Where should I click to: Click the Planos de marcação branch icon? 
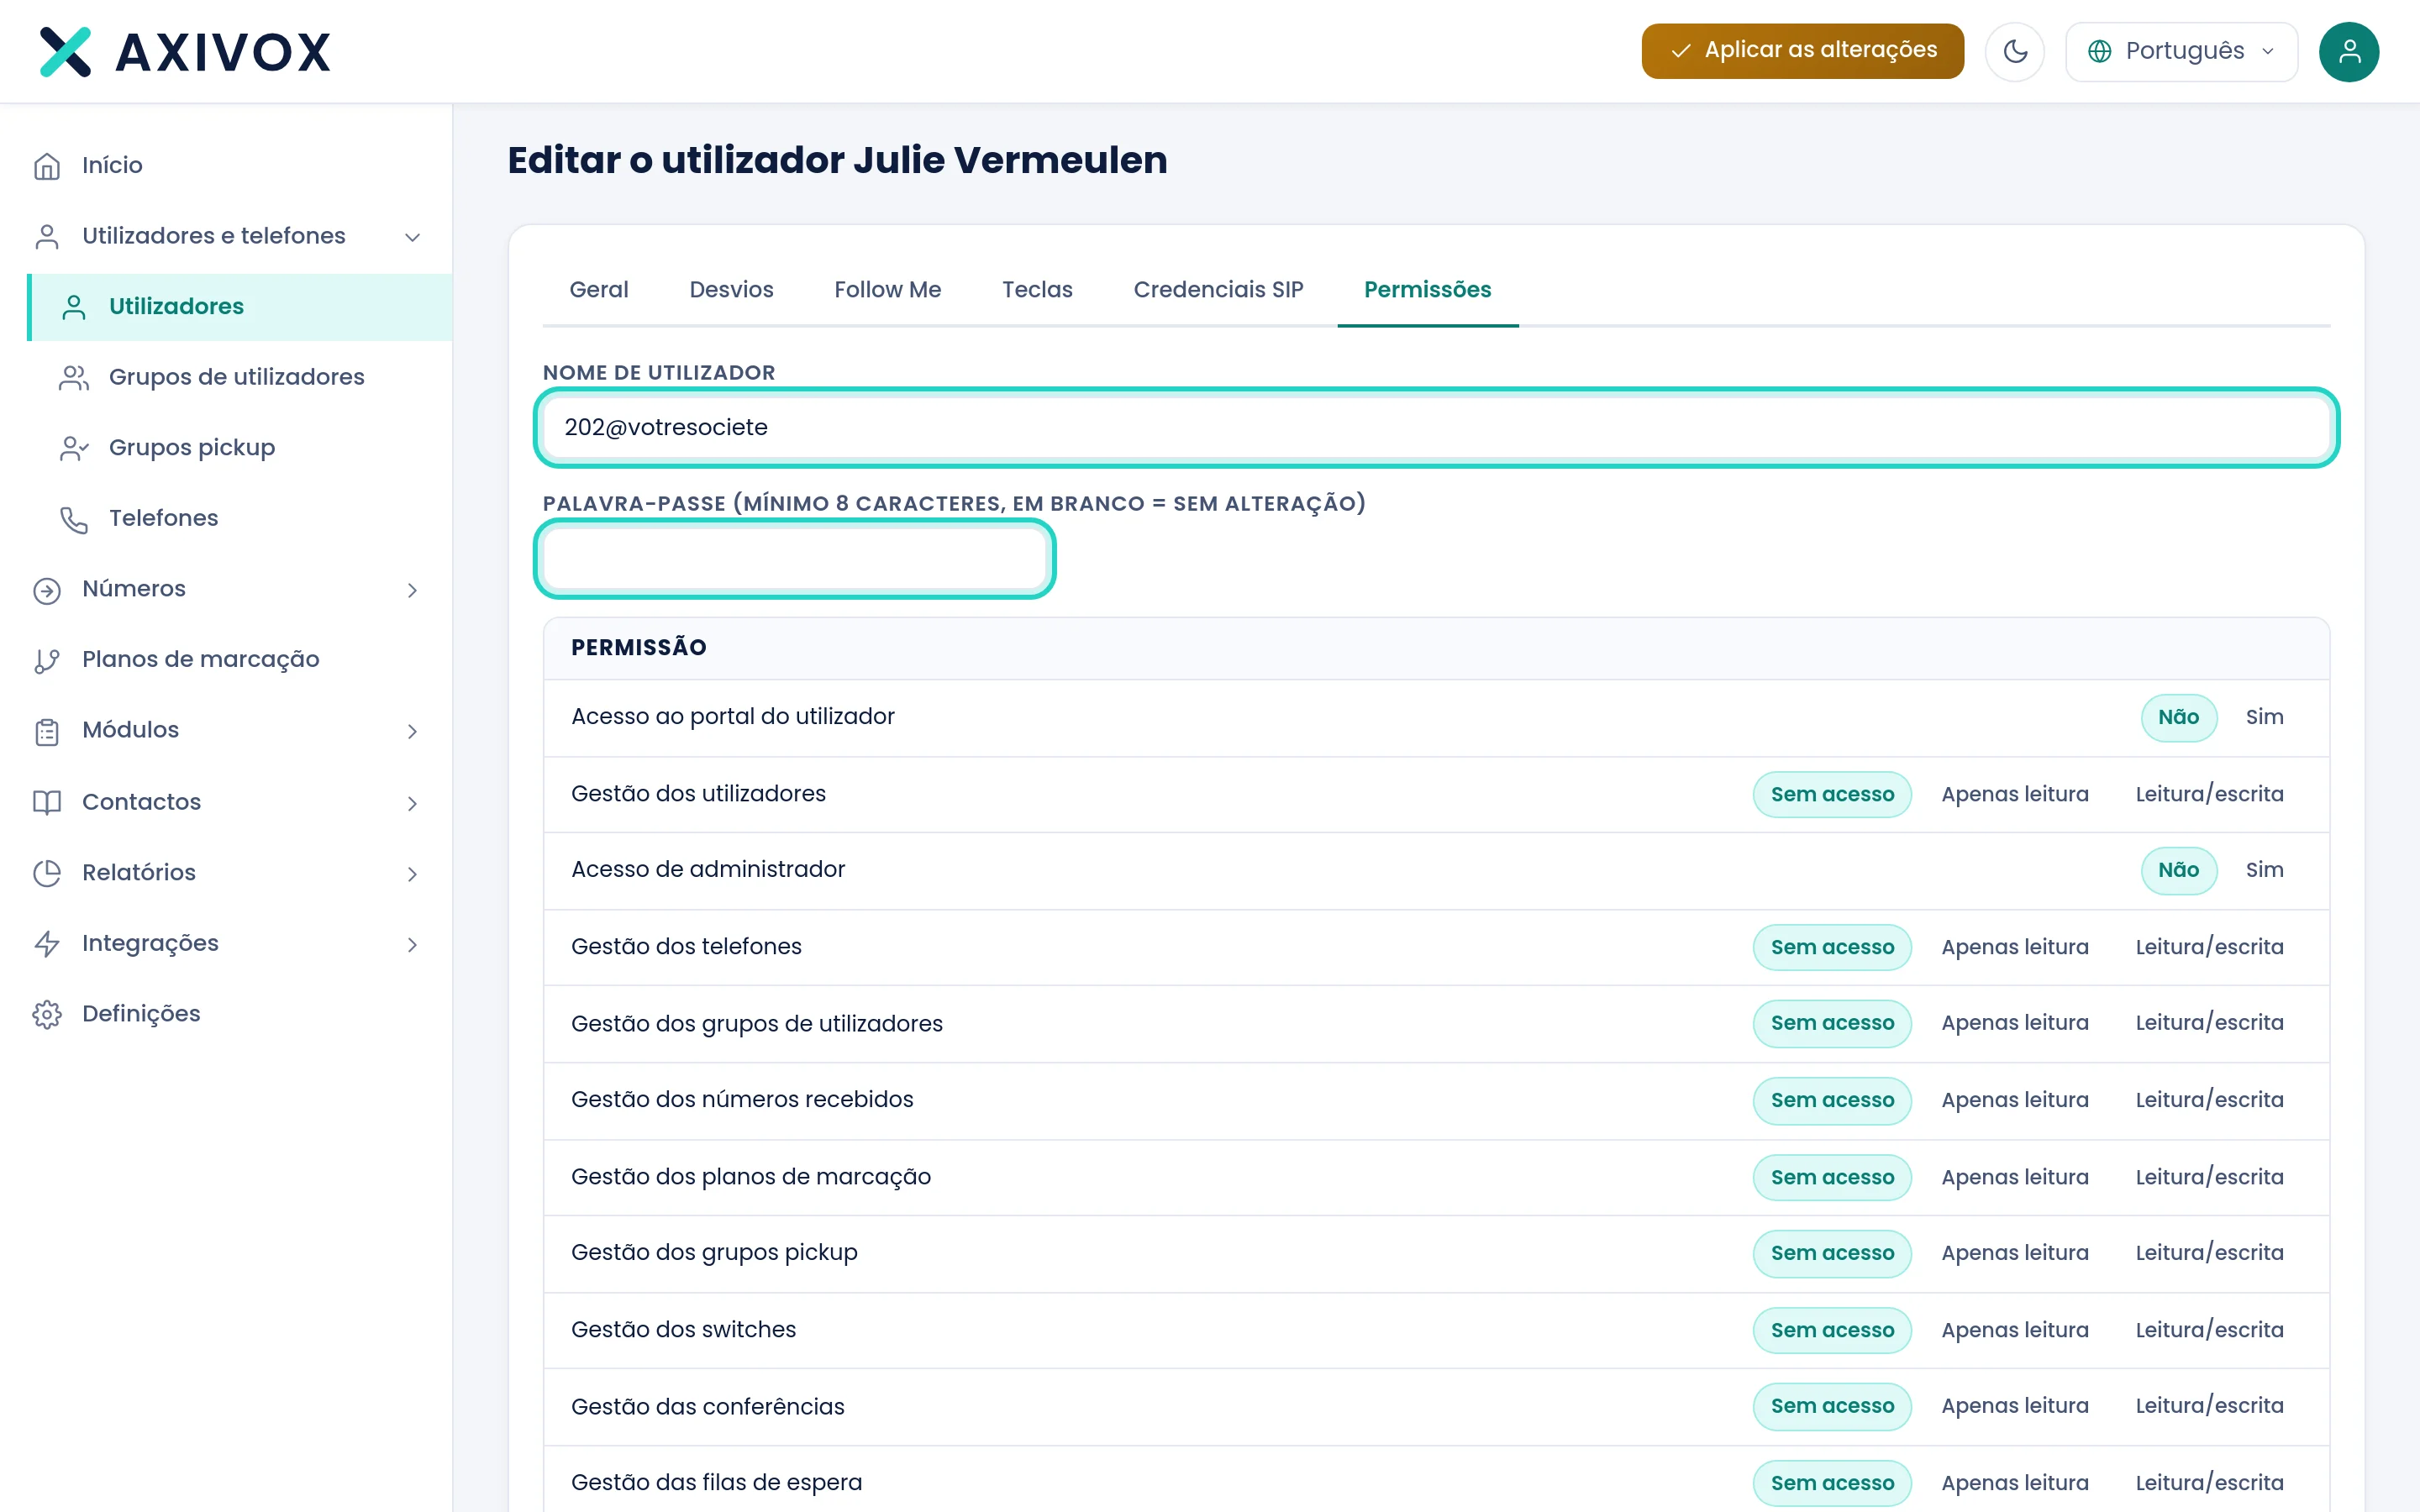[x=47, y=660]
